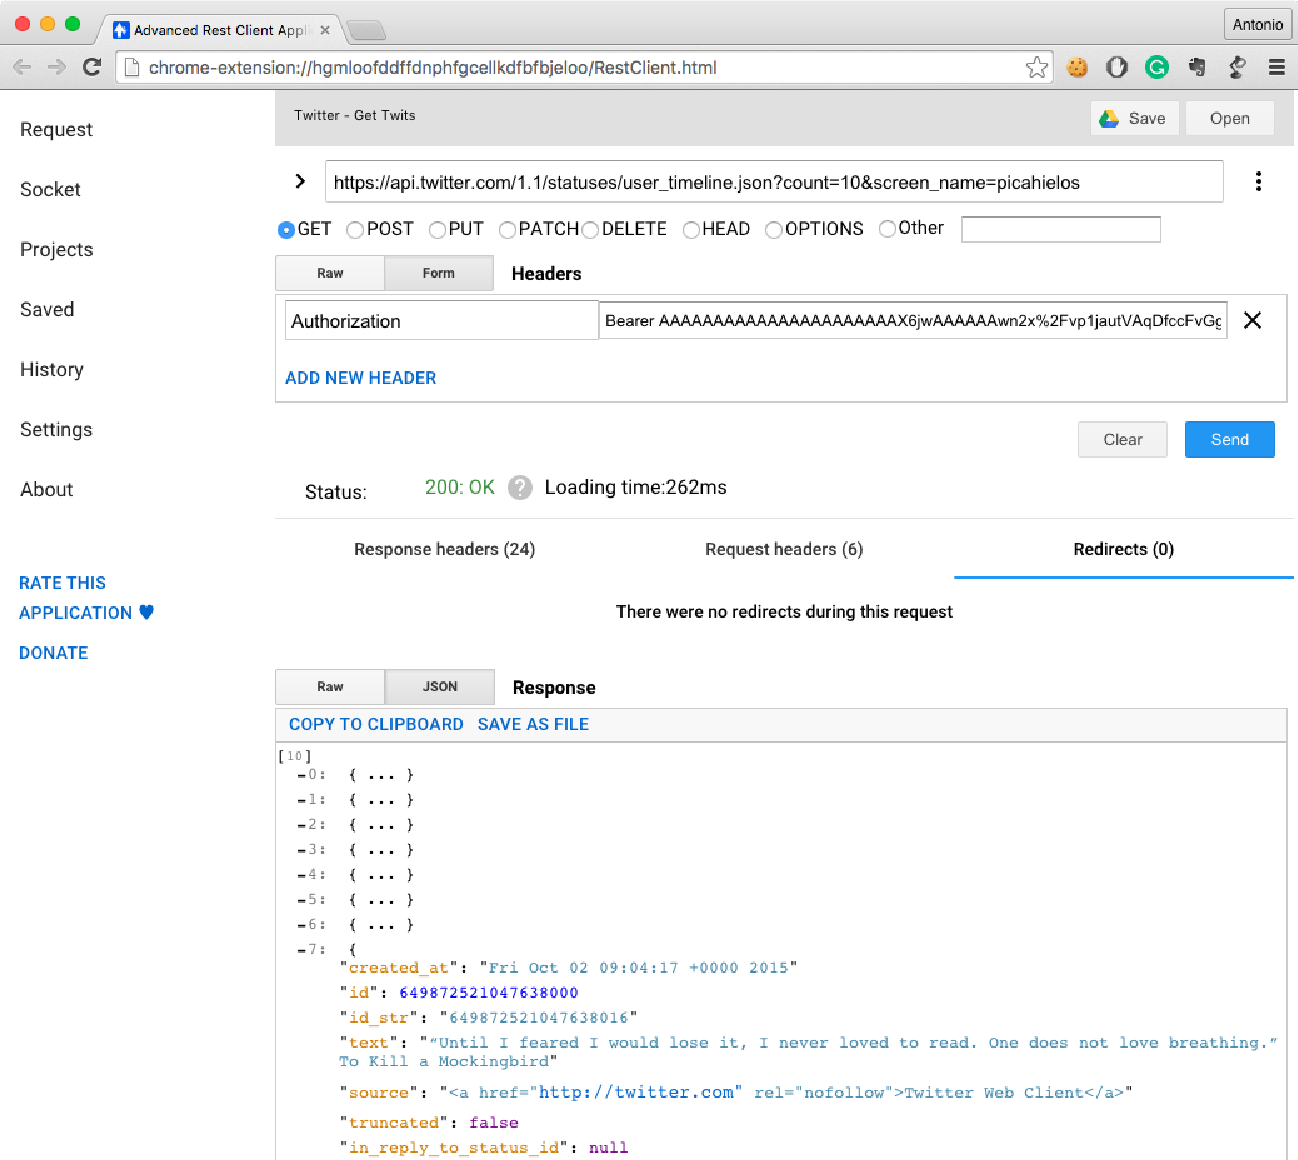Image resolution: width=1298 pixels, height=1160 pixels.
Task: Click the Clear button
Action: (1123, 439)
